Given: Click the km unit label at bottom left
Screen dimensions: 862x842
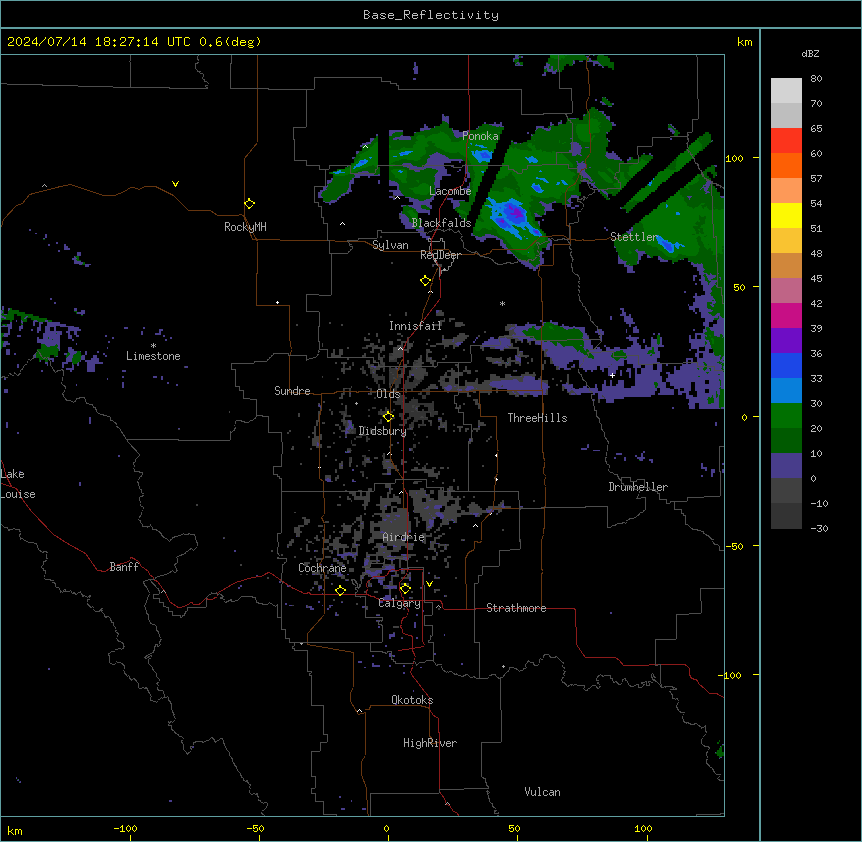Looking at the screenshot, I should (15, 830).
